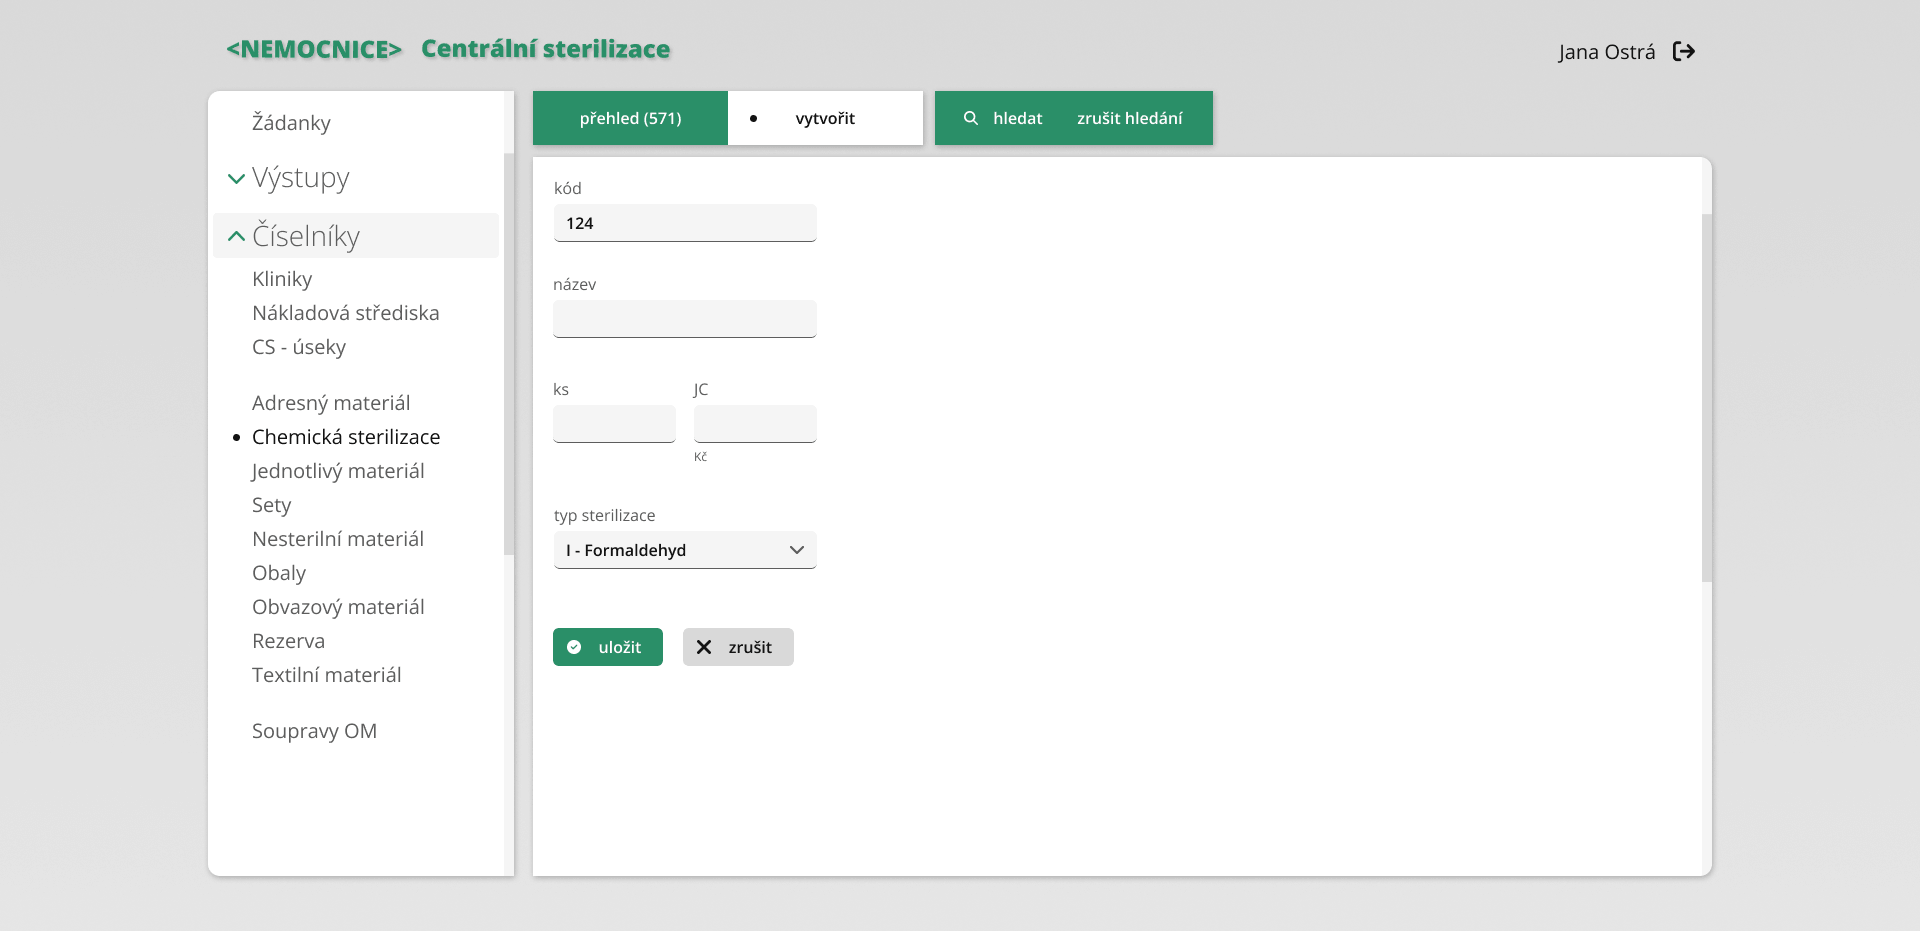The image size is (1920, 931).
Task: Click the checkmark icon on uložit button
Action: [574, 647]
